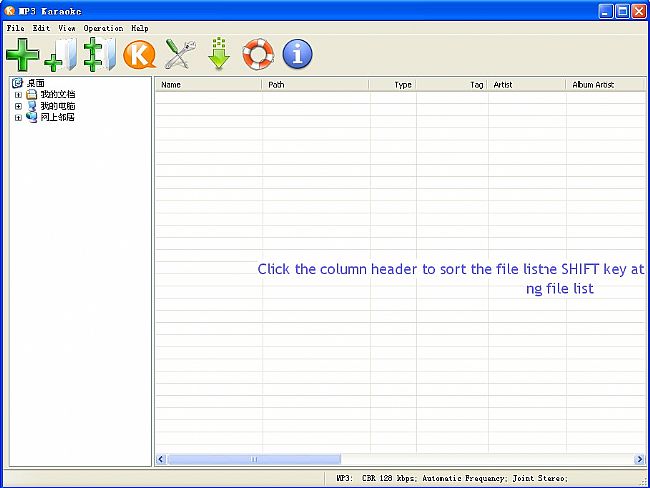Close the MP3 Karaoke window

(638, 11)
